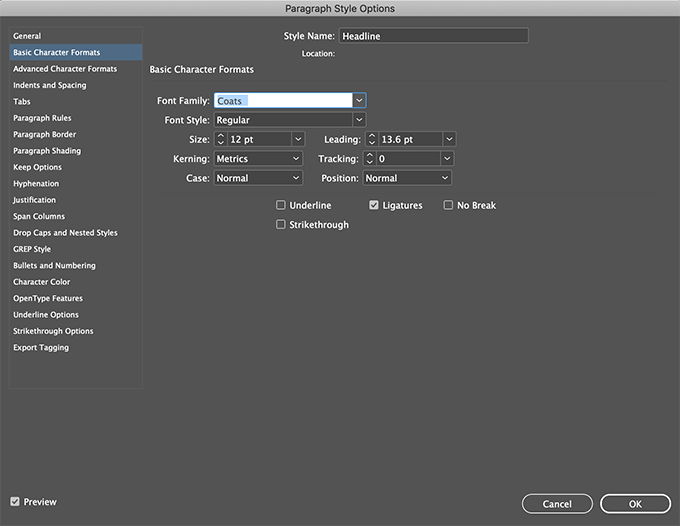
Task: Enable the Underline checkbox
Action: 281,205
